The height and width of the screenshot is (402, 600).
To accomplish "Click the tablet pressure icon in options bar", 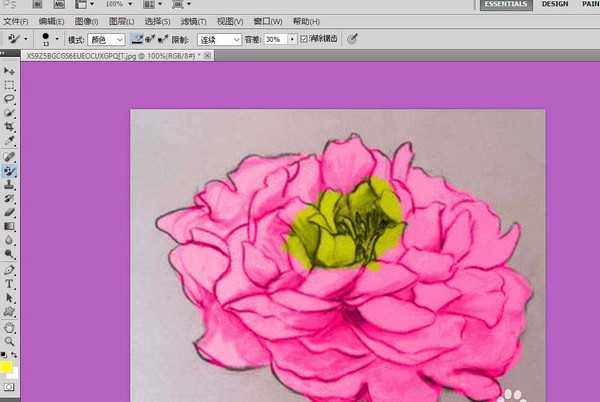I will click(x=352, y=39).
